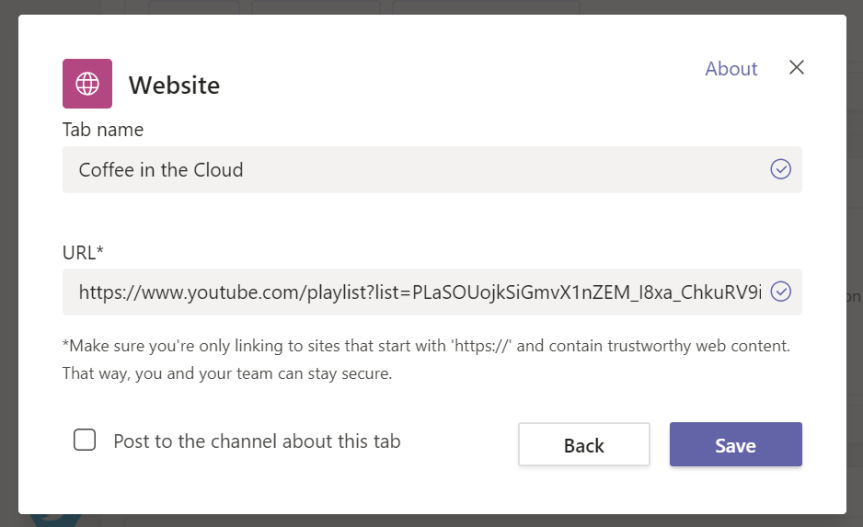863x527 pixels.
Task: Close the Website tab dialog
Action: coord(796,68)
